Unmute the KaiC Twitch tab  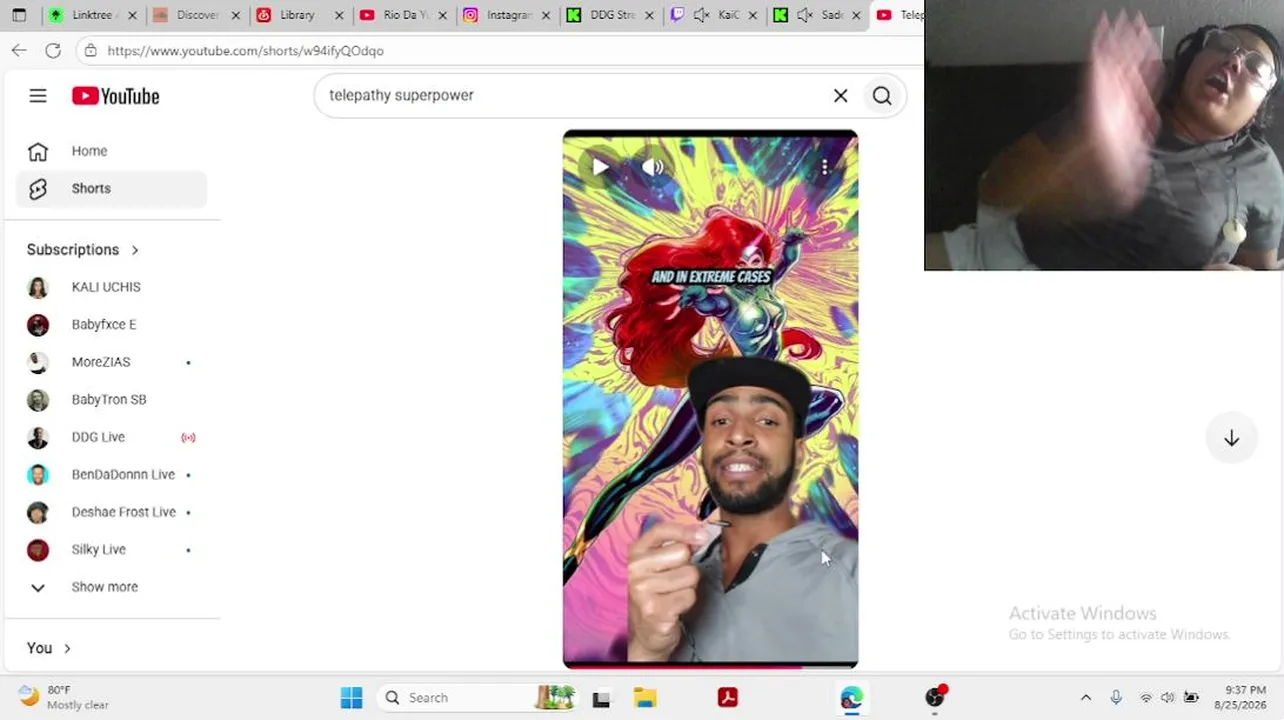[x=702, y=15]
